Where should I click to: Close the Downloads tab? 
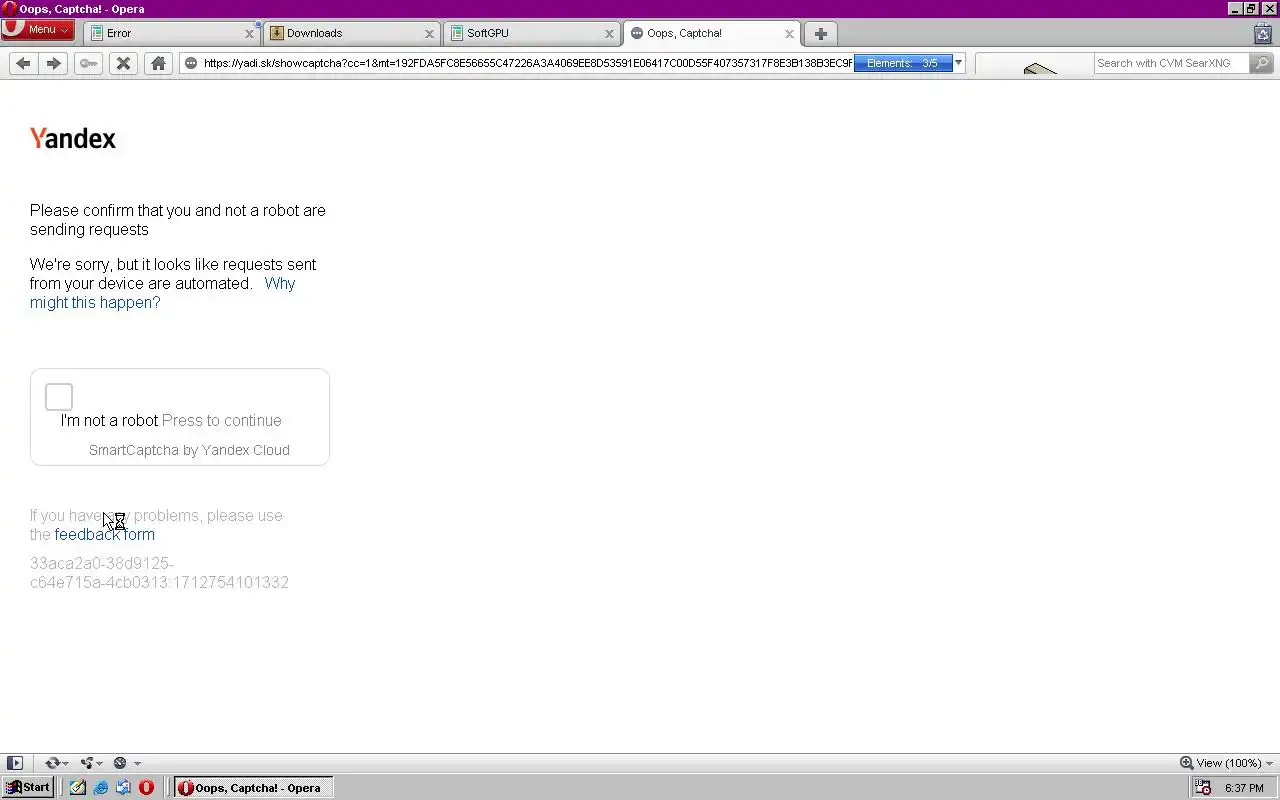coord(430,33)
